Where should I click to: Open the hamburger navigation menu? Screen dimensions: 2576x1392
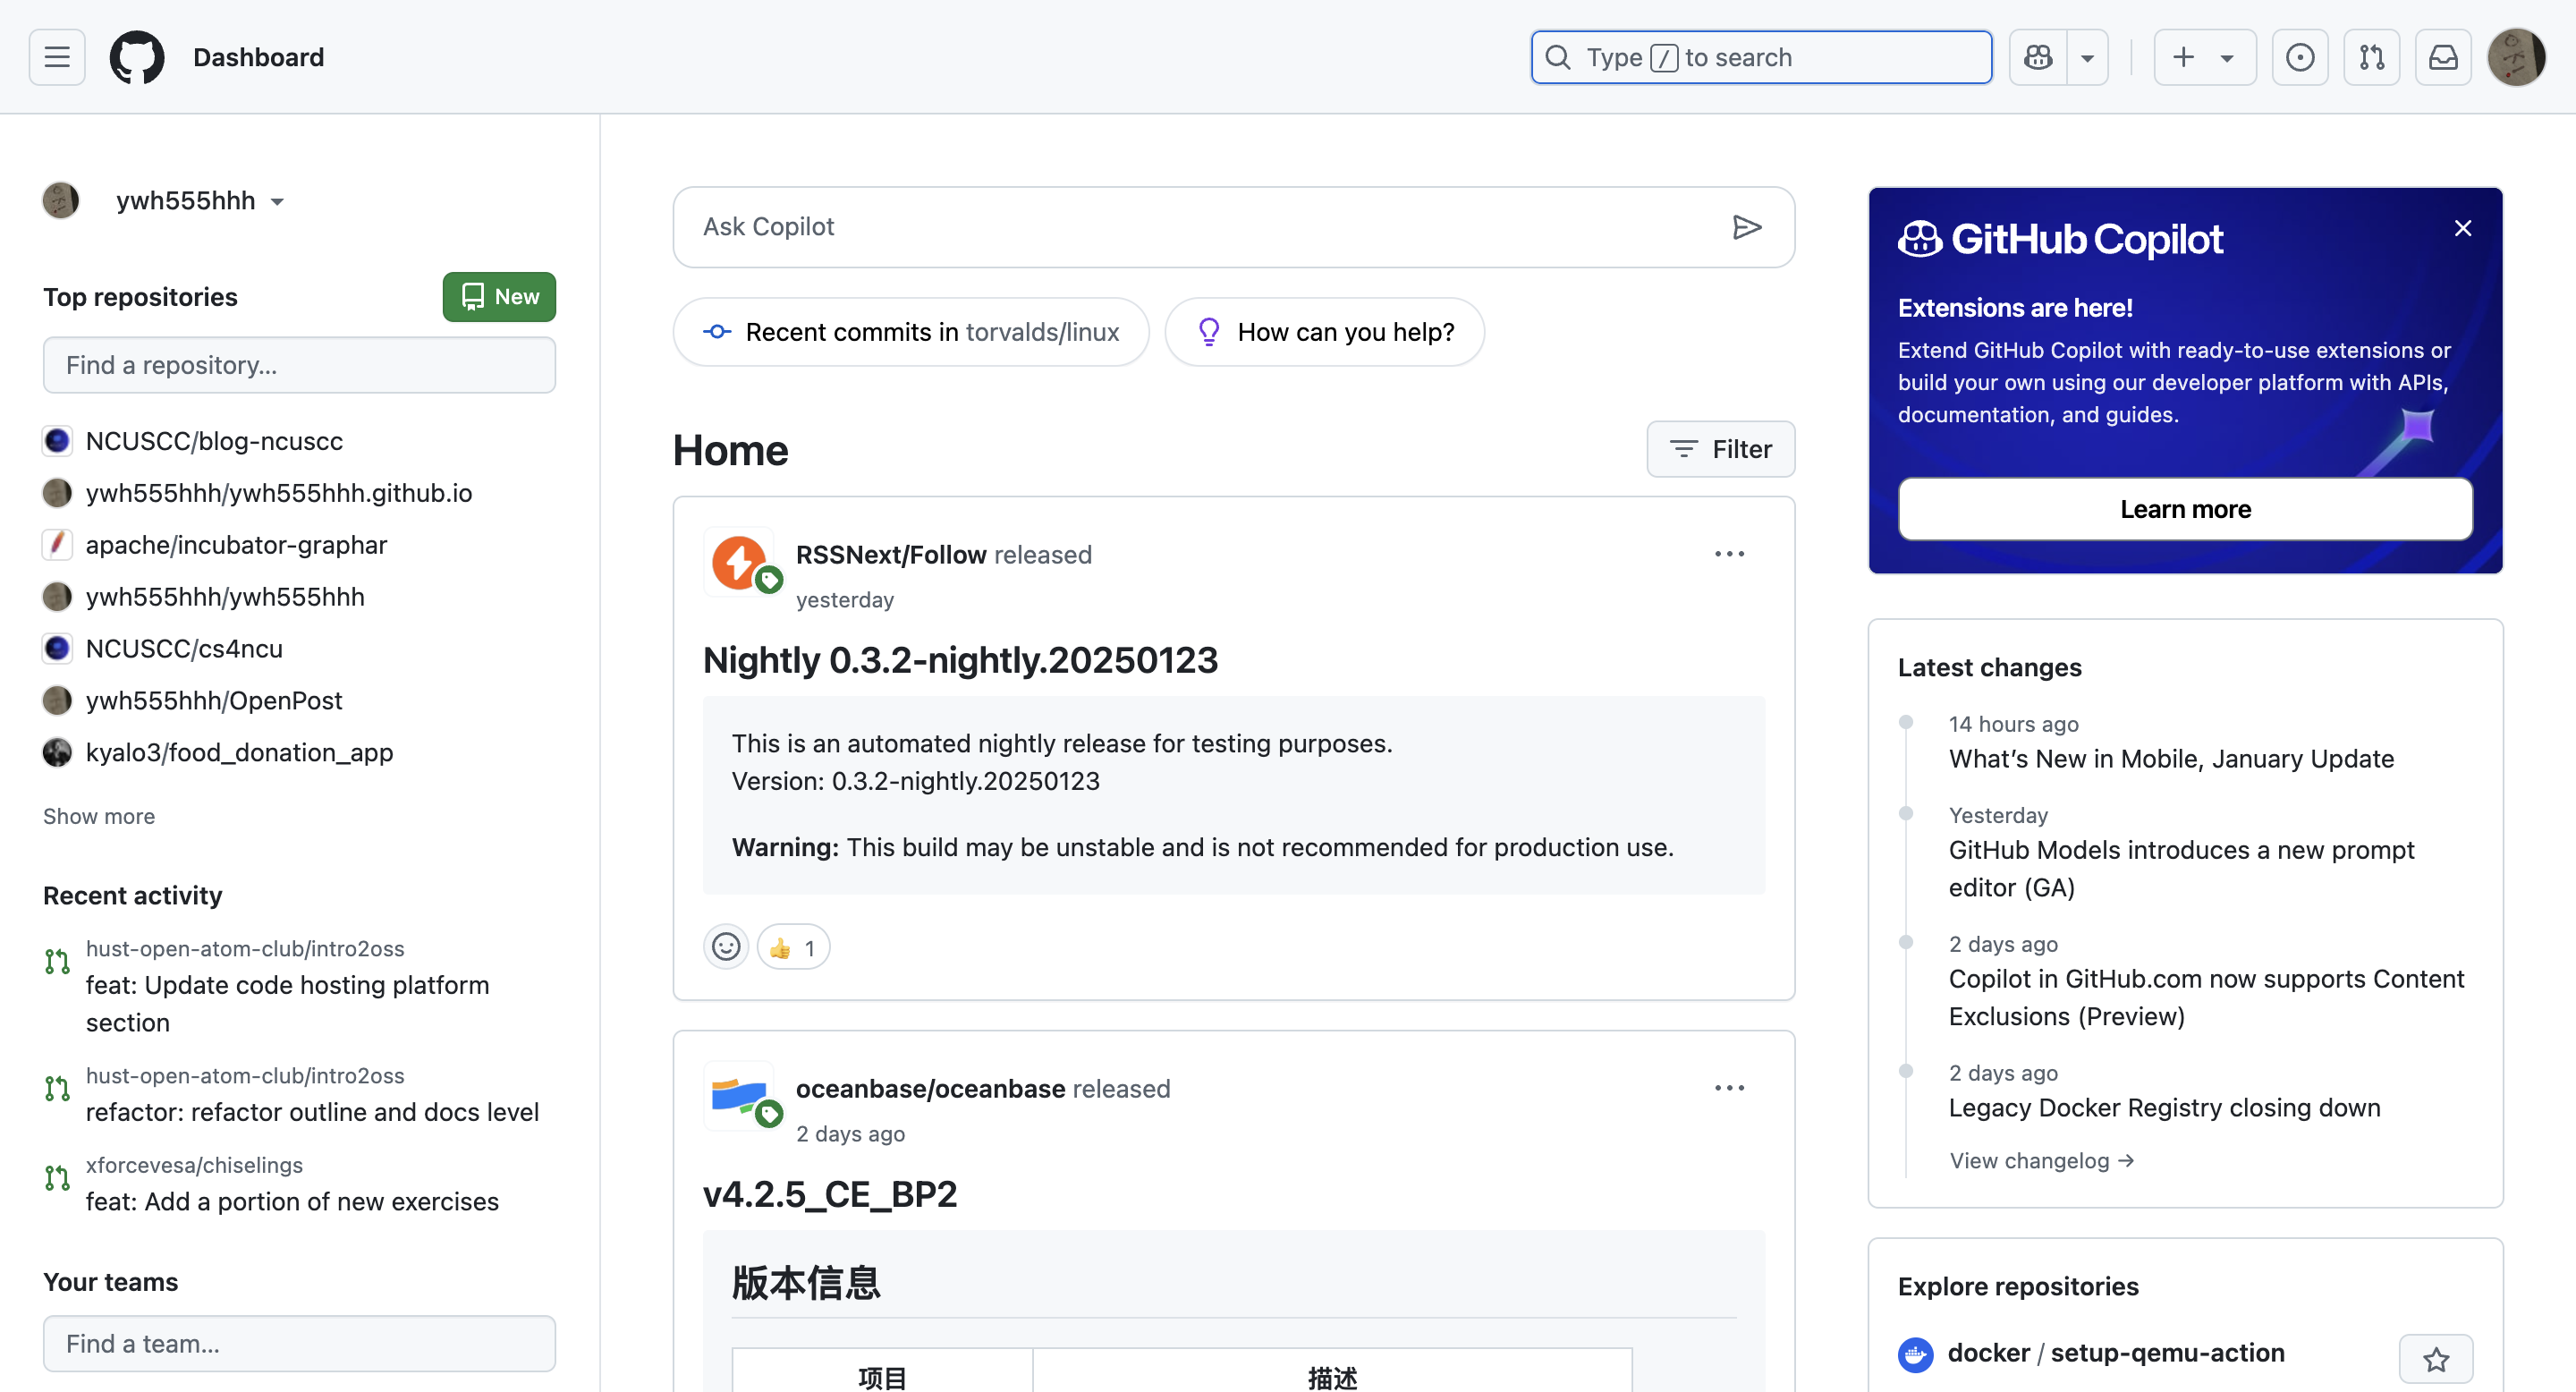[x=57, y=57]
